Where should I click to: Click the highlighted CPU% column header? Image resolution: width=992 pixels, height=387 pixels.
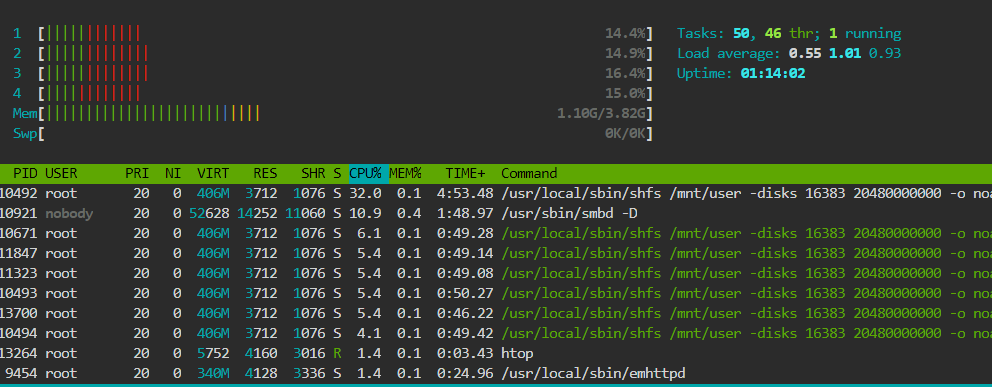tap(368, 173)
